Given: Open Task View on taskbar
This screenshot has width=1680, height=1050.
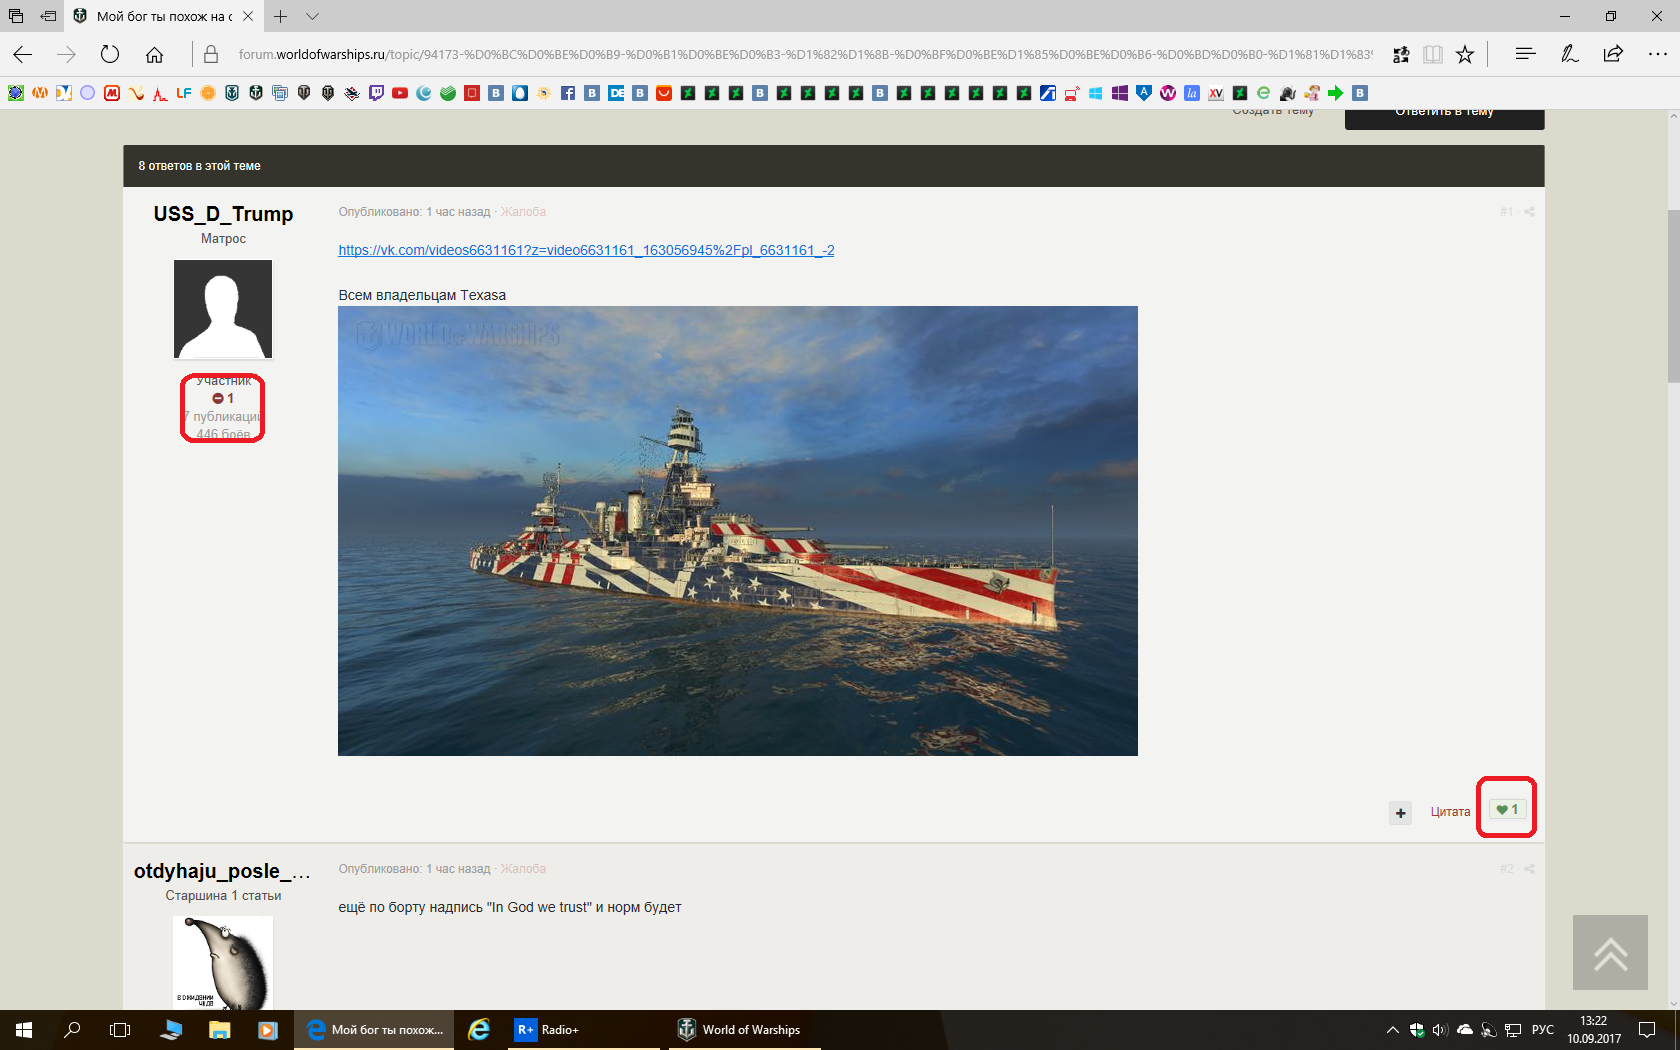Looking at the screenshot, I should (120, 1030).
